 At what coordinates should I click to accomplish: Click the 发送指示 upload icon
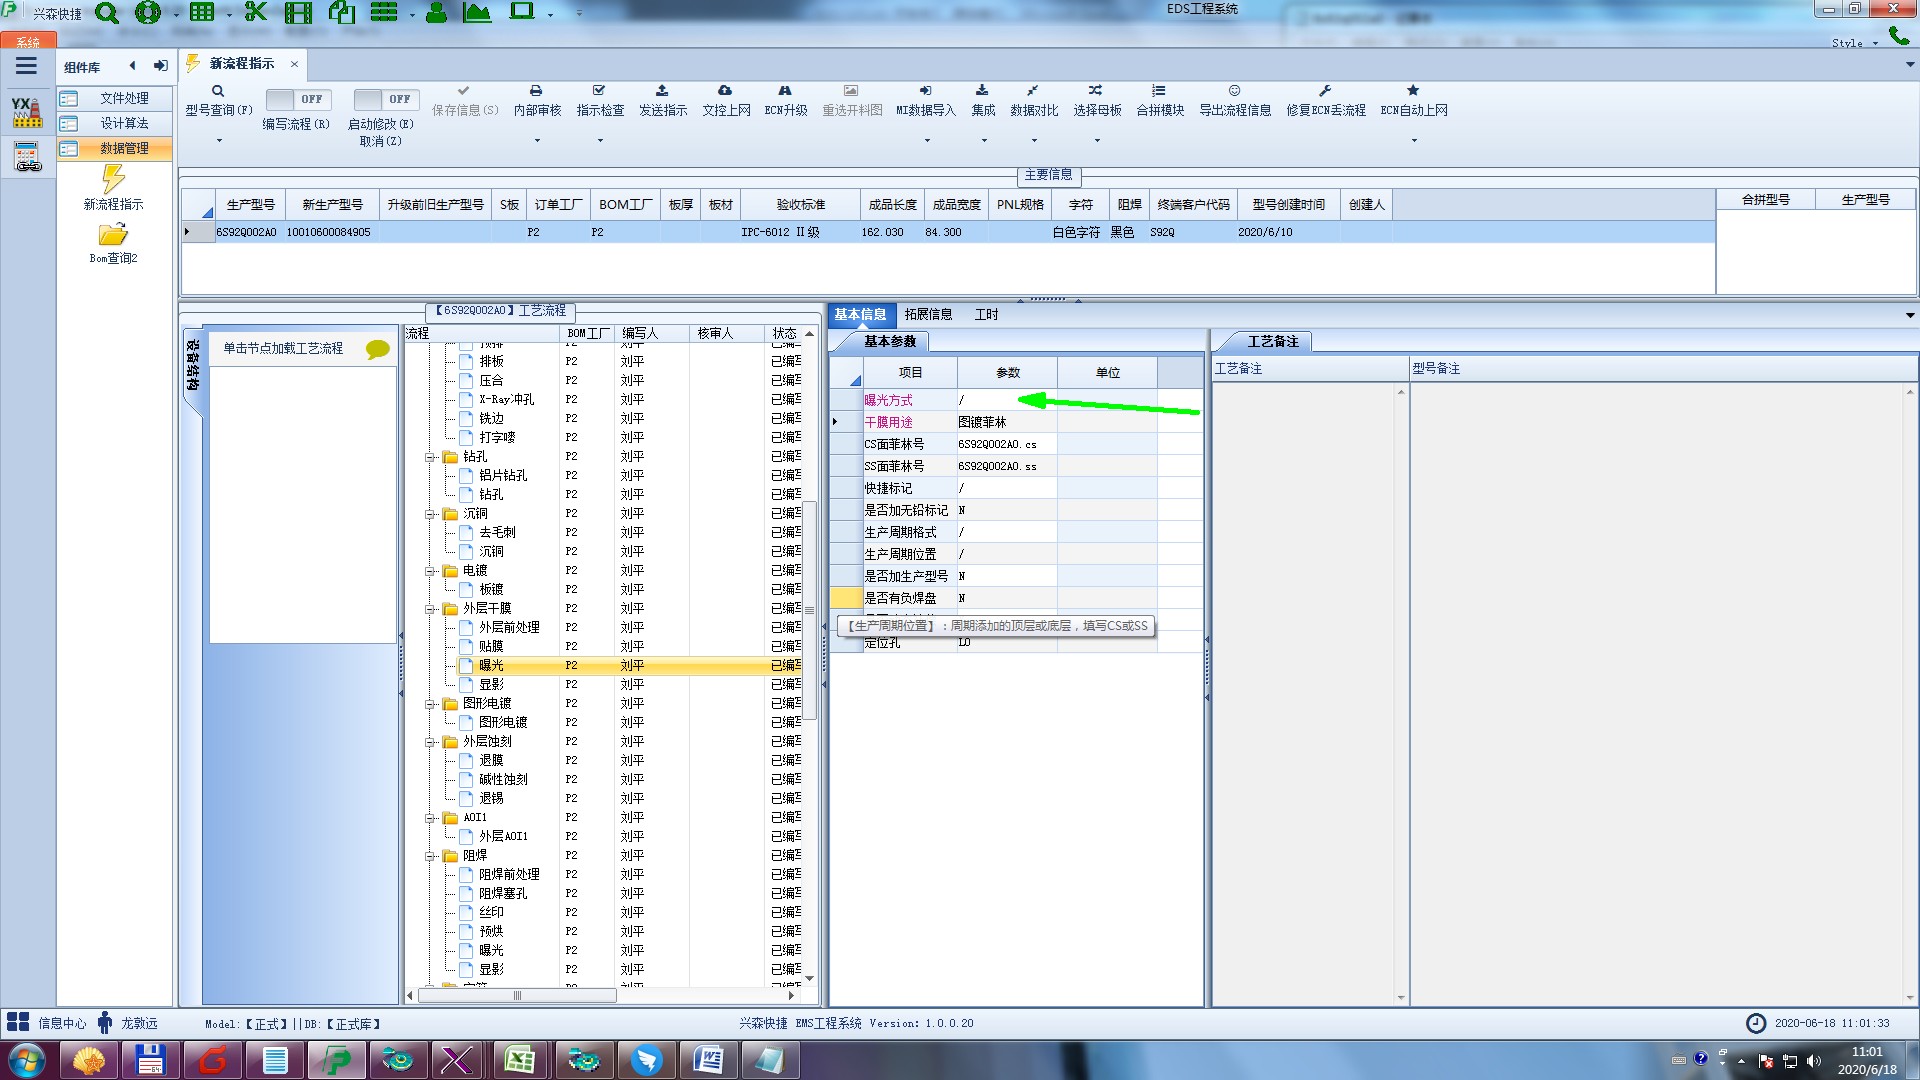[662, 91]
